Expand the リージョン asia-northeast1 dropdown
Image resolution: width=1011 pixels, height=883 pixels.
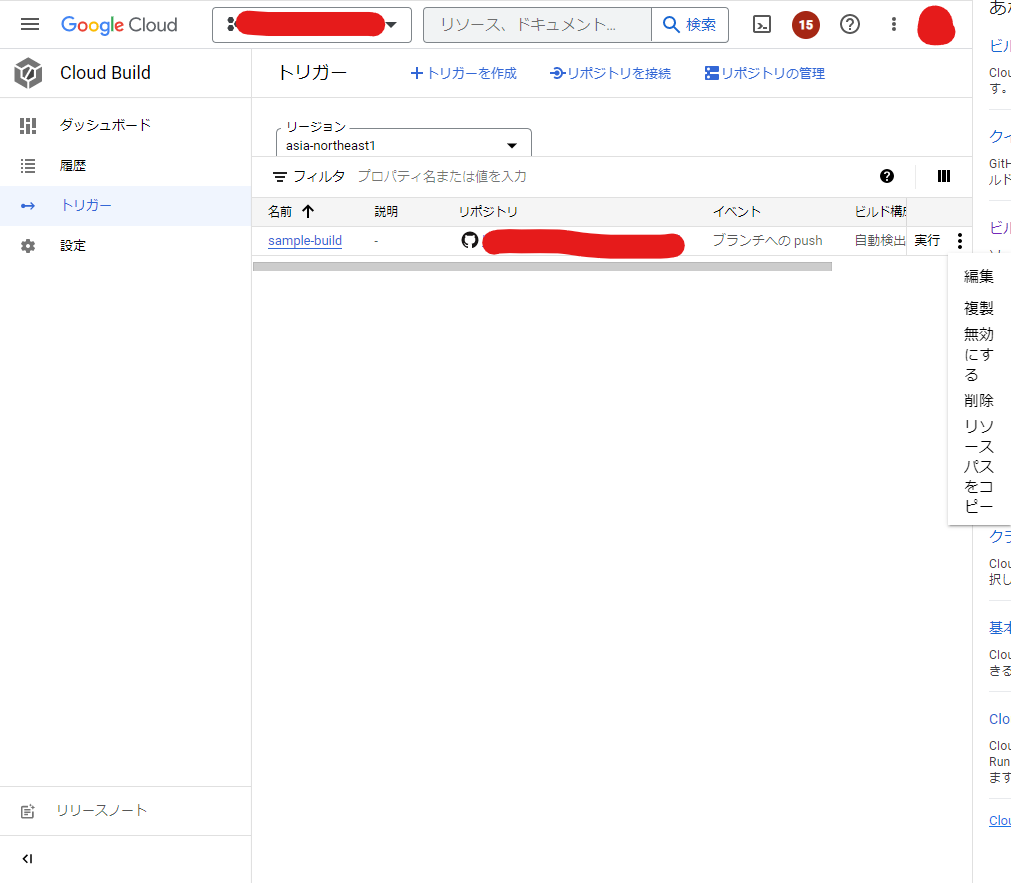point(404,145)
